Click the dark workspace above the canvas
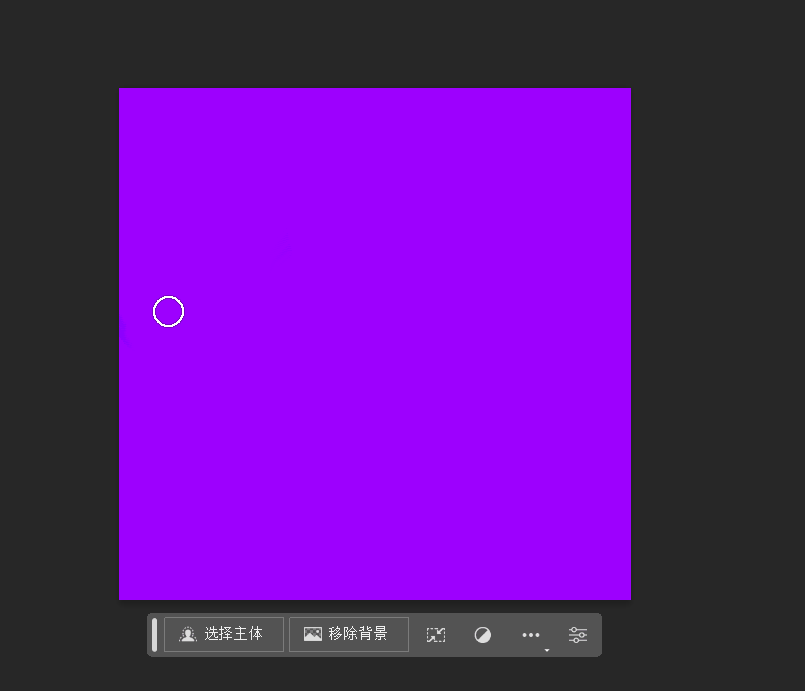This screenshot has width=805, height=691. [x=375, y=45]
